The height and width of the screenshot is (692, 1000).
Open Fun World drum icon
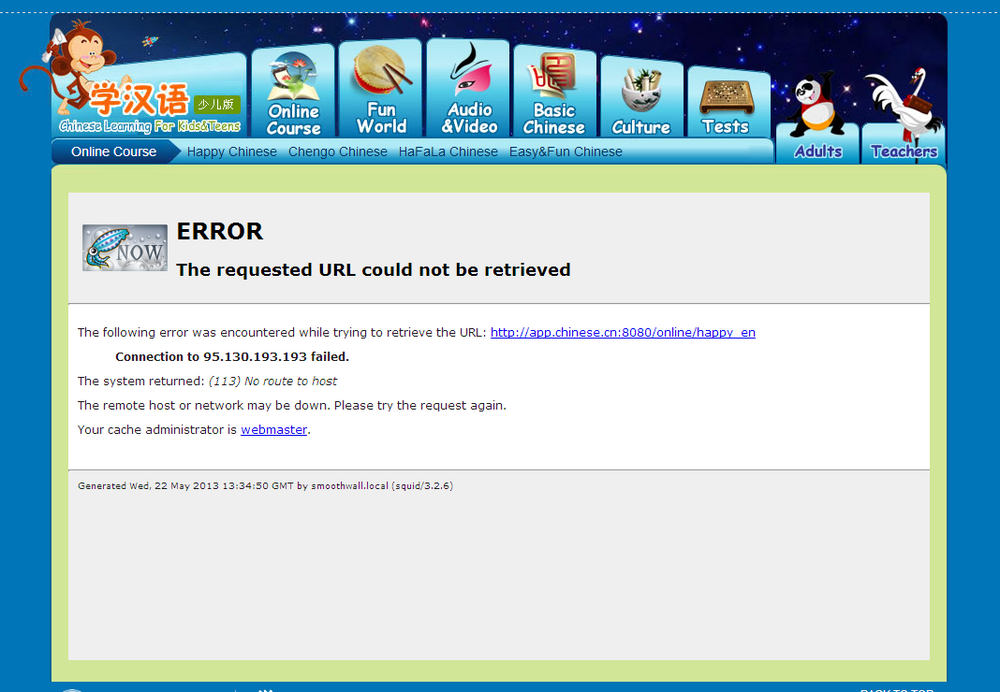click(x=381, y=71)
